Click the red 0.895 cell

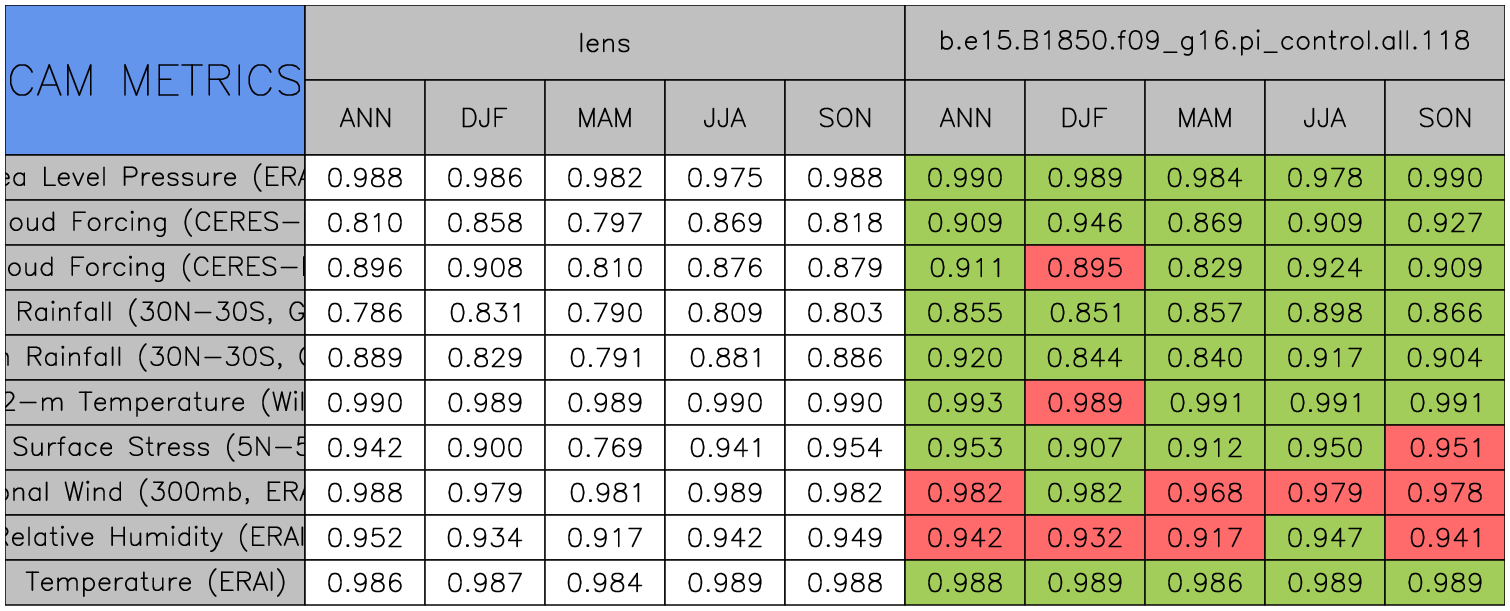pyautogui.click(x=1084, y=268)
